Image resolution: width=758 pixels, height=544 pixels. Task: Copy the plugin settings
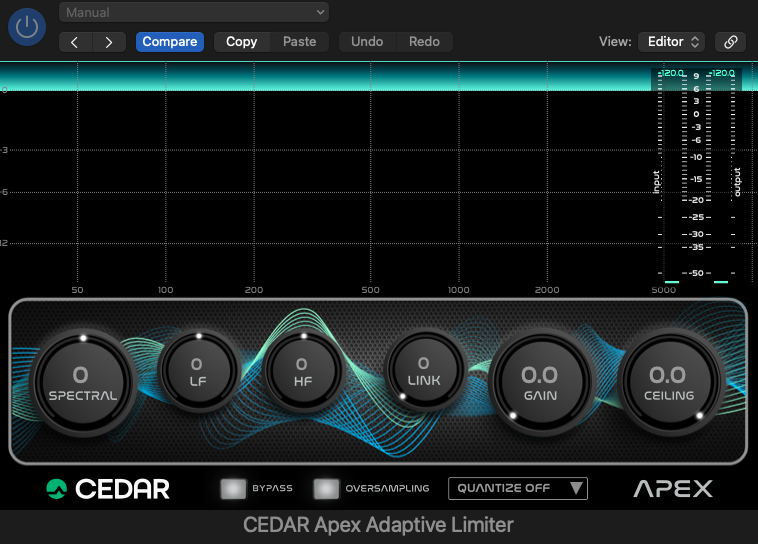[242, 42]
